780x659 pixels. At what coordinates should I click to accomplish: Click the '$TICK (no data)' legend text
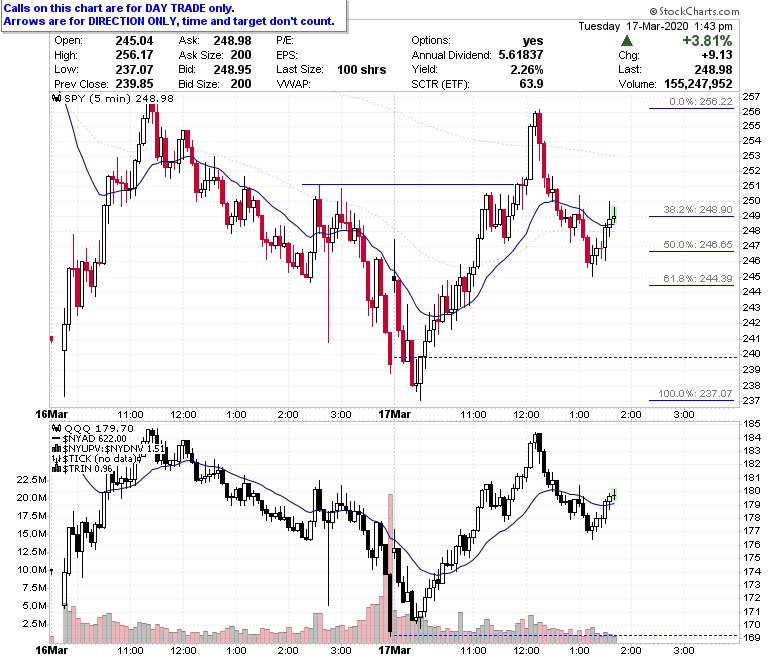click(x=99, y=459)
